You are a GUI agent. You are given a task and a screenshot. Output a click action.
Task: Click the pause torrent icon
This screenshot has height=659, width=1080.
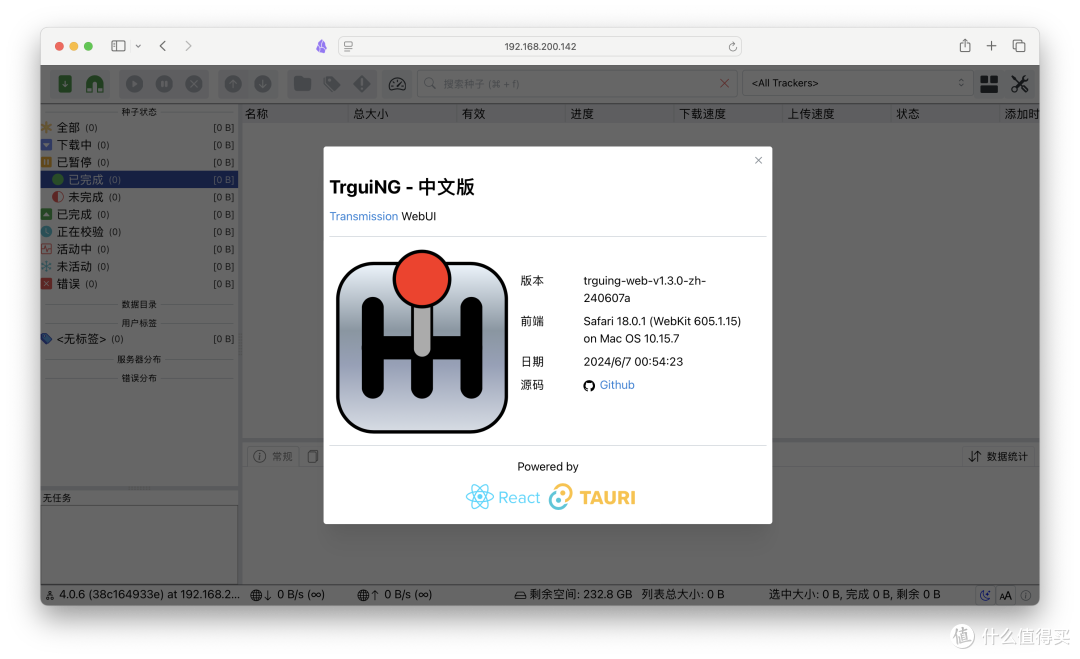[x=164, y=84]
